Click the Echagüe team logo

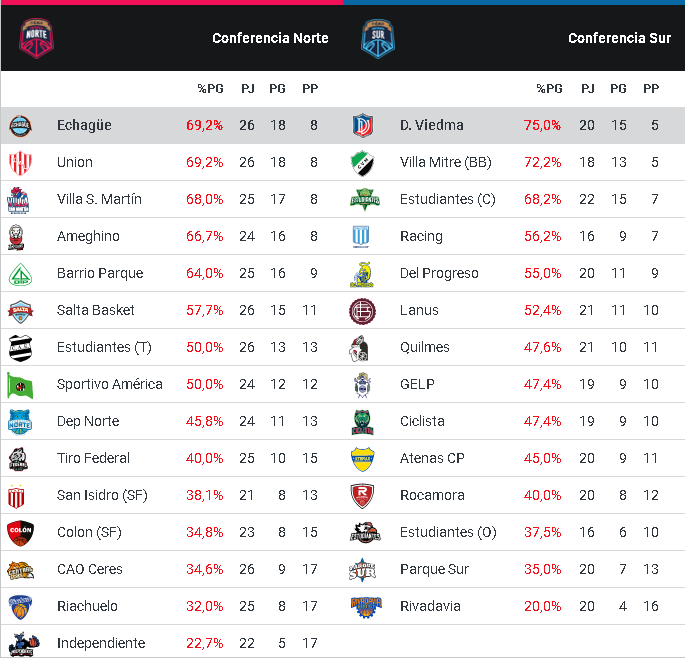click(x=21, y=126)
